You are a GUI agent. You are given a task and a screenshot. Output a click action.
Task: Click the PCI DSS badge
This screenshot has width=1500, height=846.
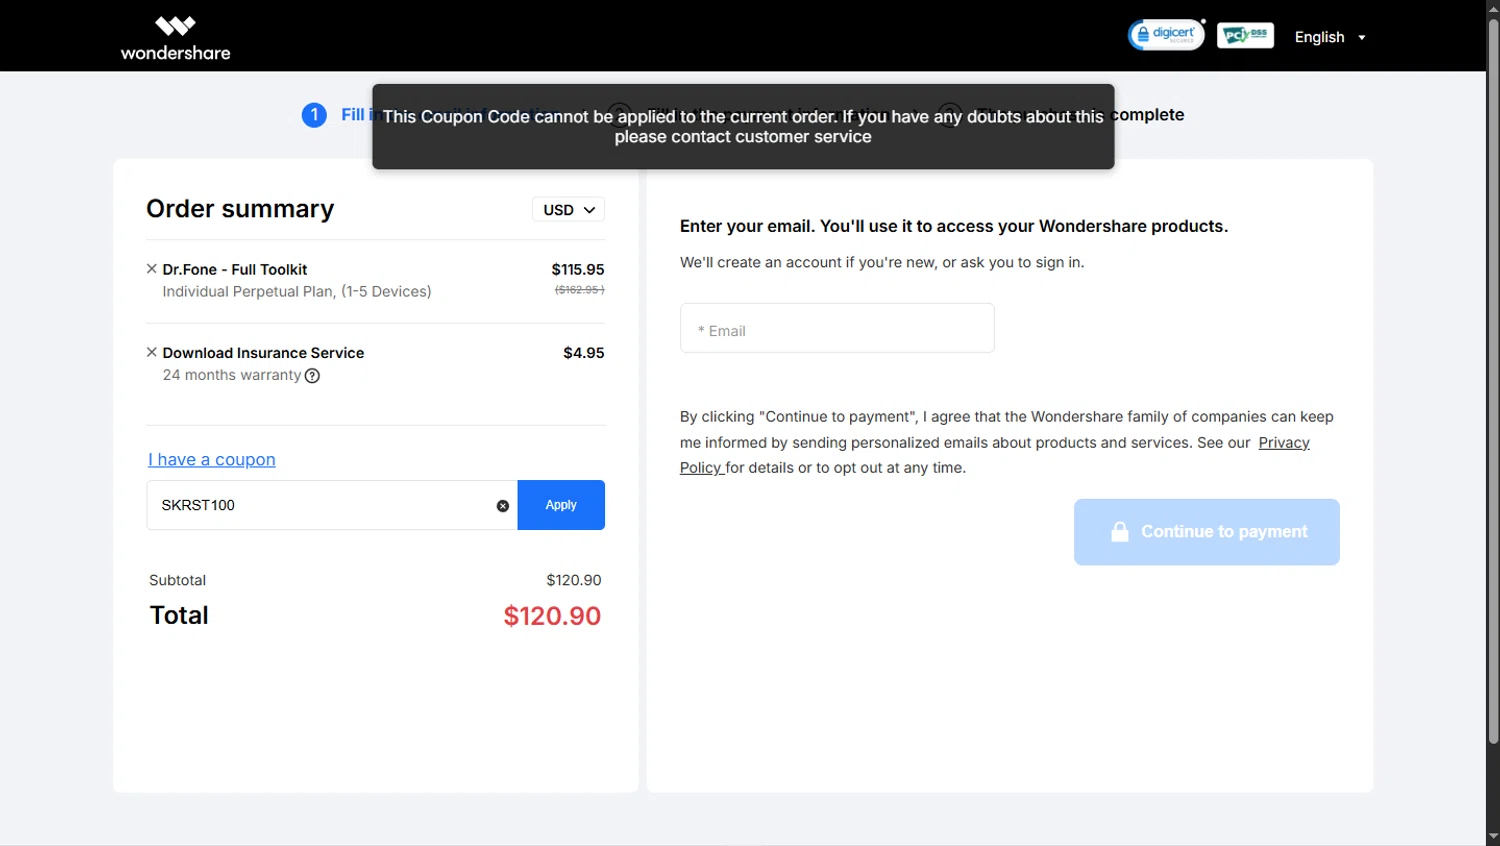1245,35
